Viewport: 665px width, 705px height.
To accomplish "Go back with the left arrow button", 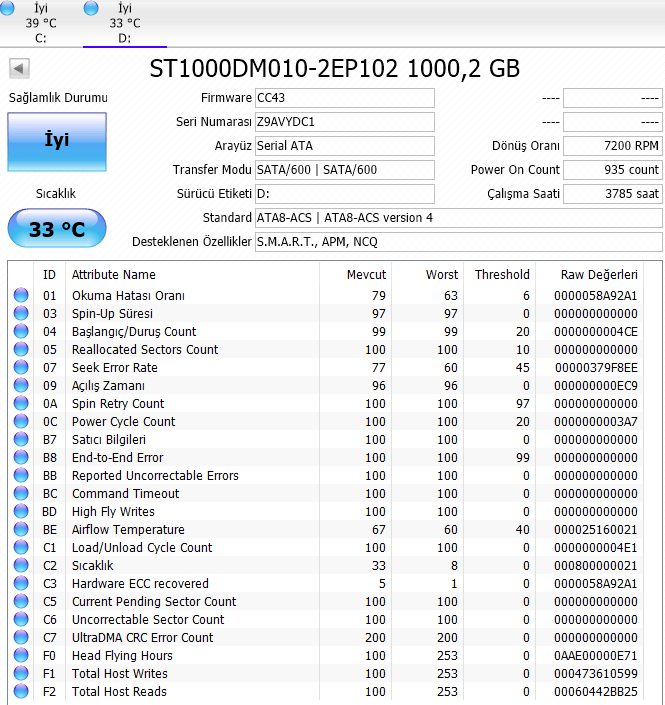I will coord(19,69).
